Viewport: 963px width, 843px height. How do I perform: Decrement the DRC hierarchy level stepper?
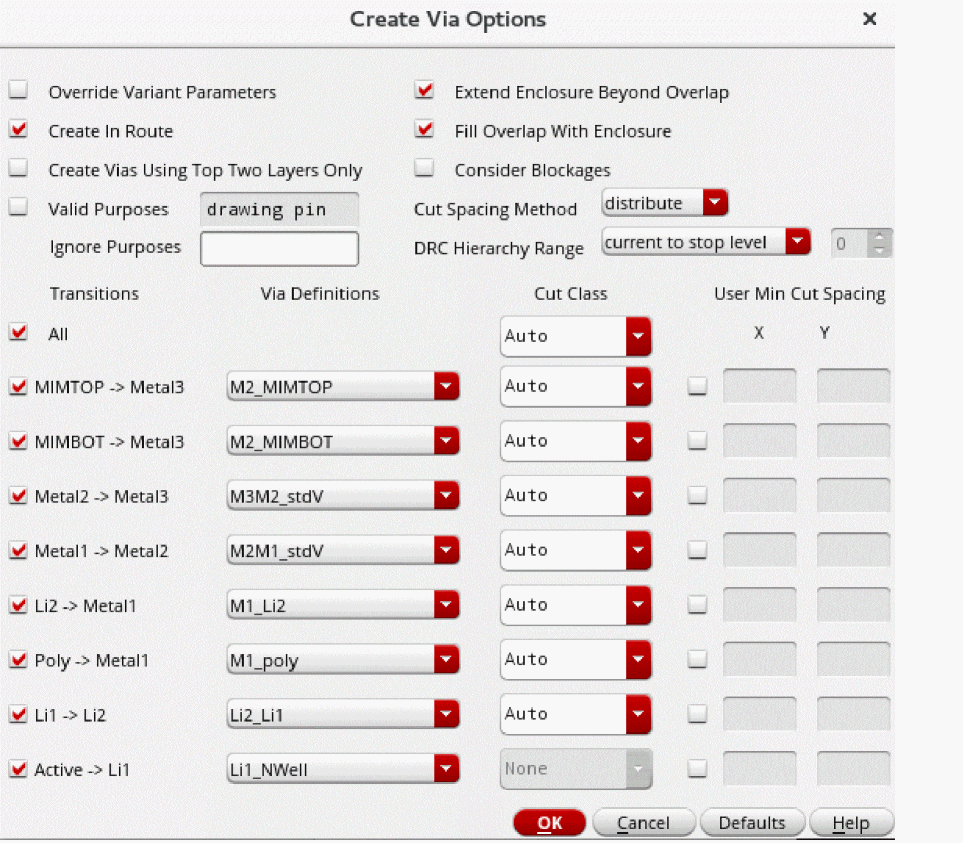tap(879, 251)
